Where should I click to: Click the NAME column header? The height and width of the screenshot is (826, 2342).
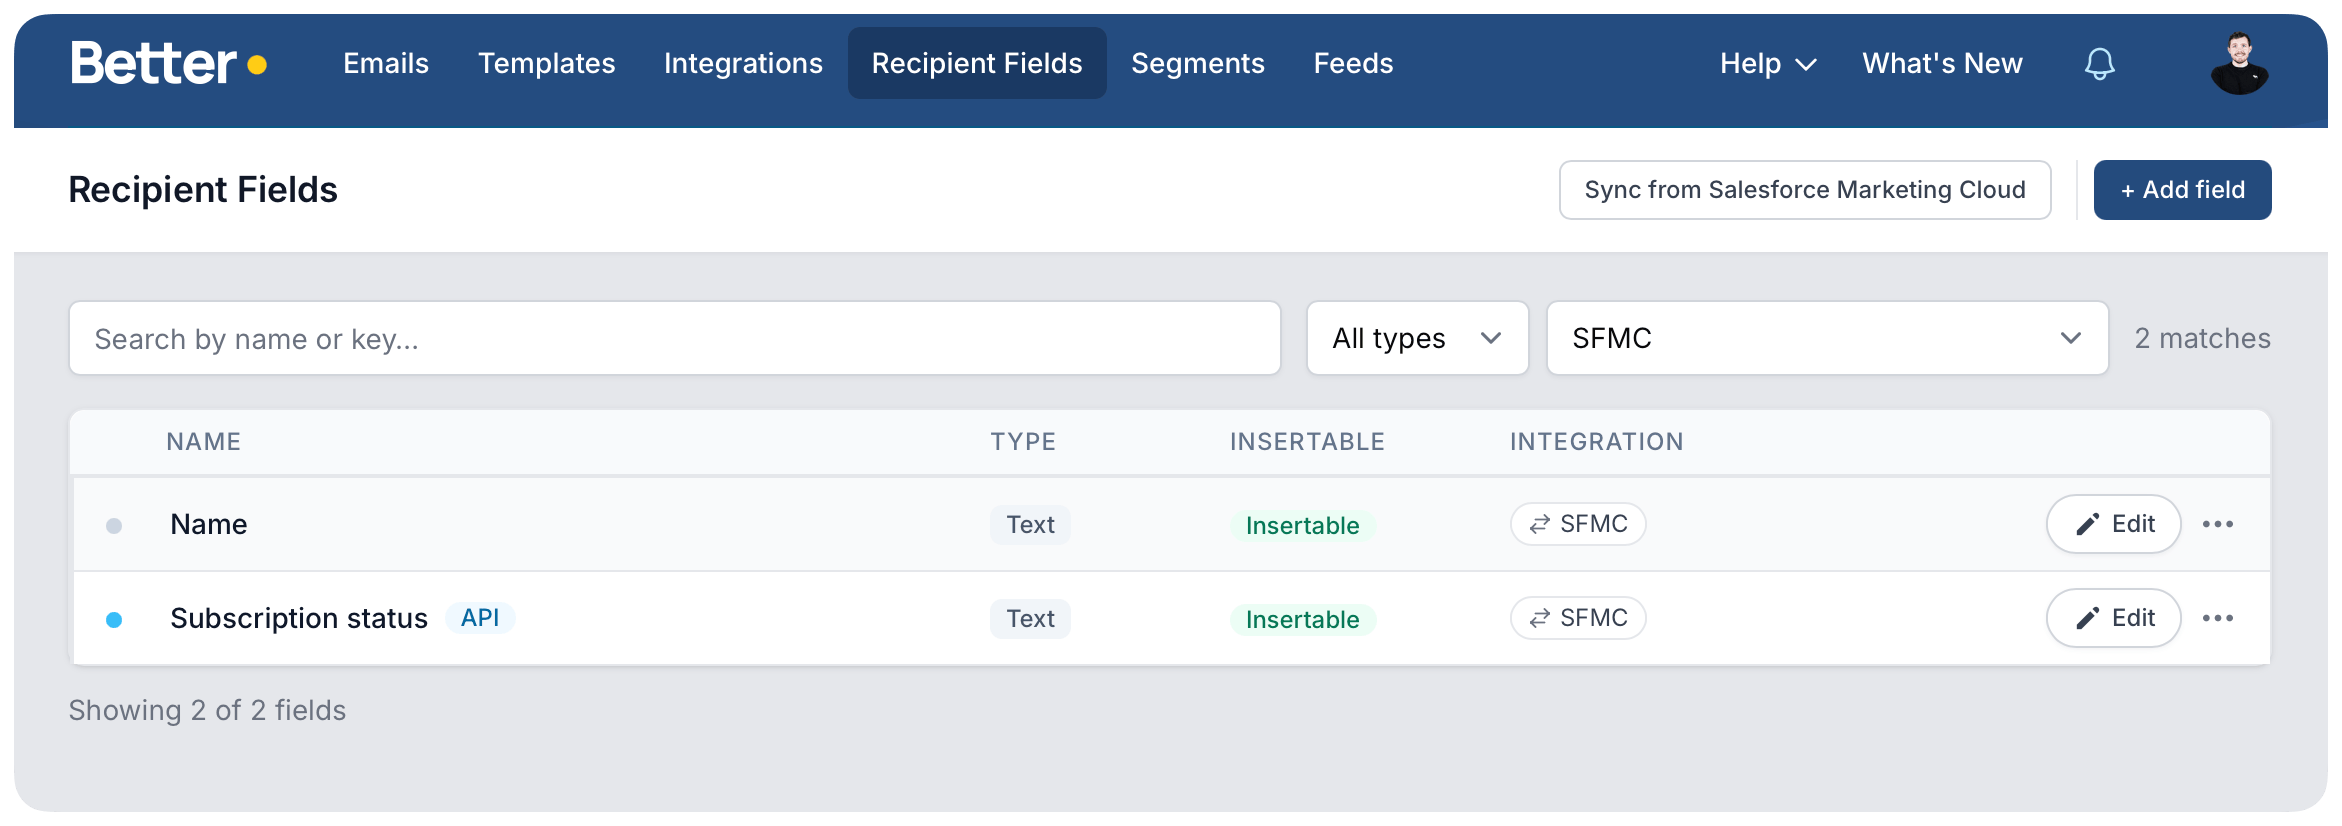click(x=203, y=442)
